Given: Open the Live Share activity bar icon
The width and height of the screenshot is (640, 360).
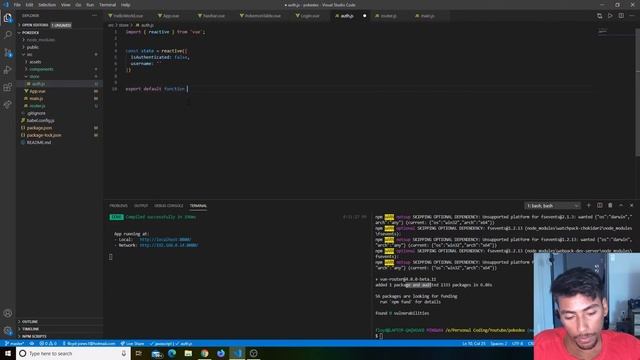Looking at the screenshot, I should (x=7, y=104).
